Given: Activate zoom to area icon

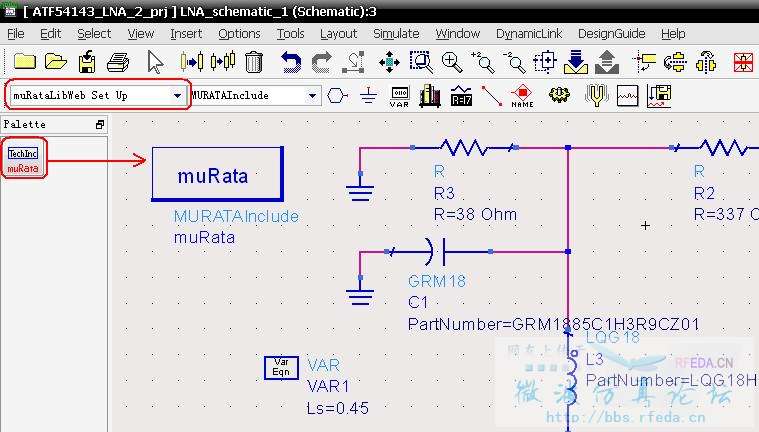Looking at the screenshot, I should (x=421, y=62).
